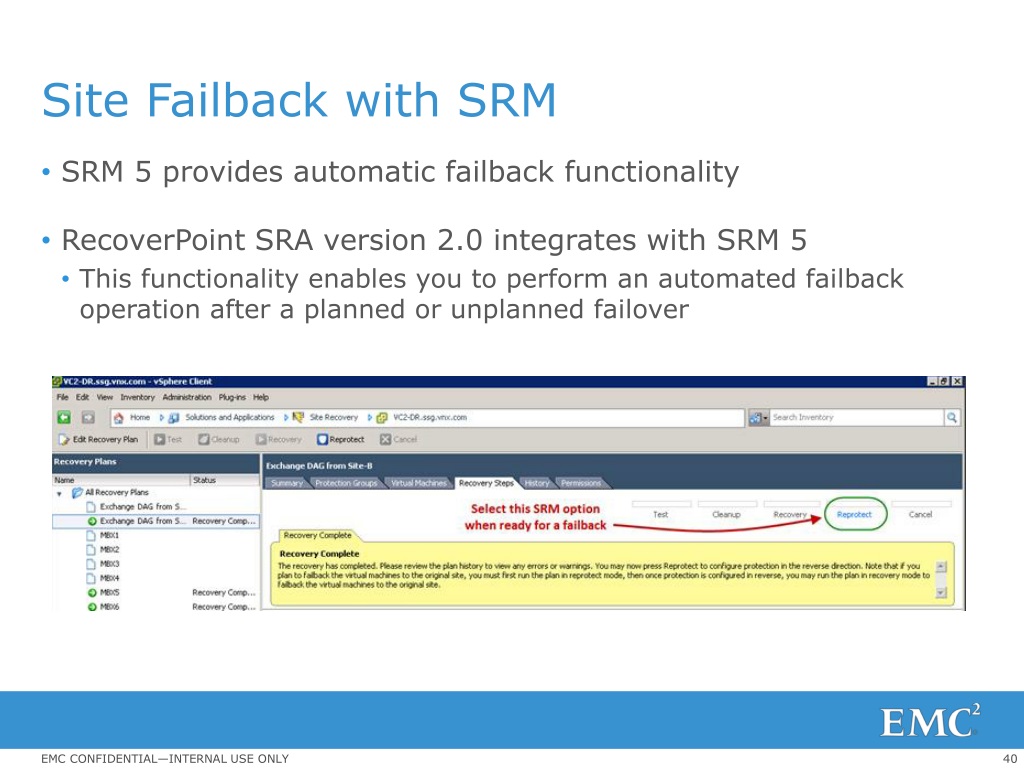The width and height of the screenshot is (1024, 768).
Task: Switch to the Protection Groups tab
Action: pyautogui.click(x=346, y=483)
